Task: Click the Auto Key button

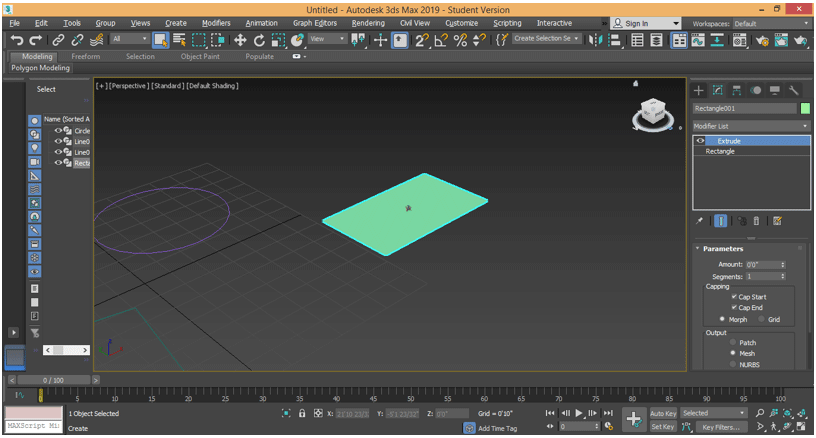Action: click(663, 413)
